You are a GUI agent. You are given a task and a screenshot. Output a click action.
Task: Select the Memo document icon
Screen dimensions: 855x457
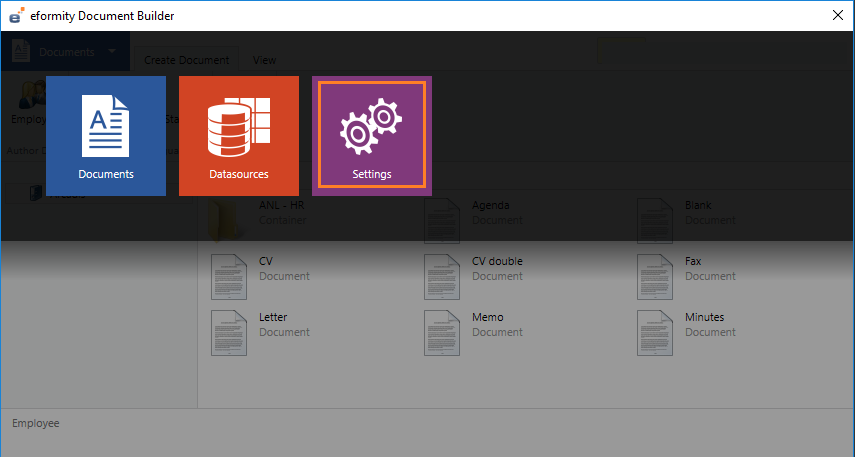442,333
